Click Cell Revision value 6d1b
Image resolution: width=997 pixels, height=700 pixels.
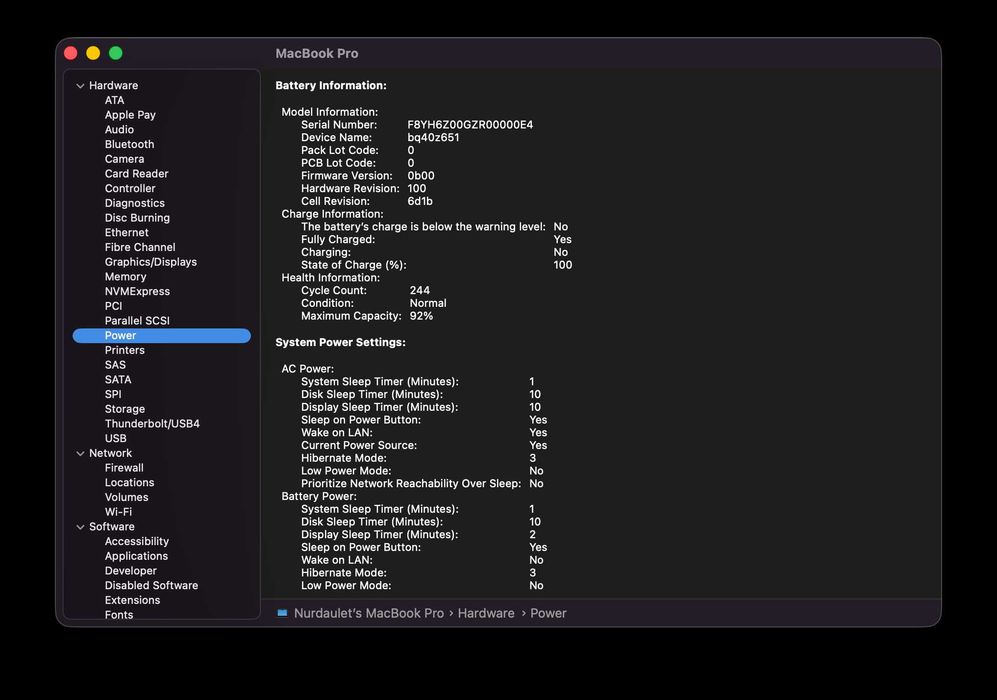pos(420,202)
